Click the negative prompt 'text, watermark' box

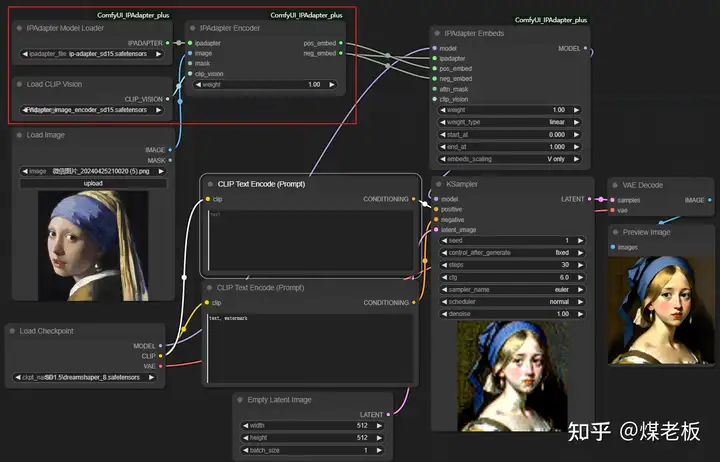309,348
